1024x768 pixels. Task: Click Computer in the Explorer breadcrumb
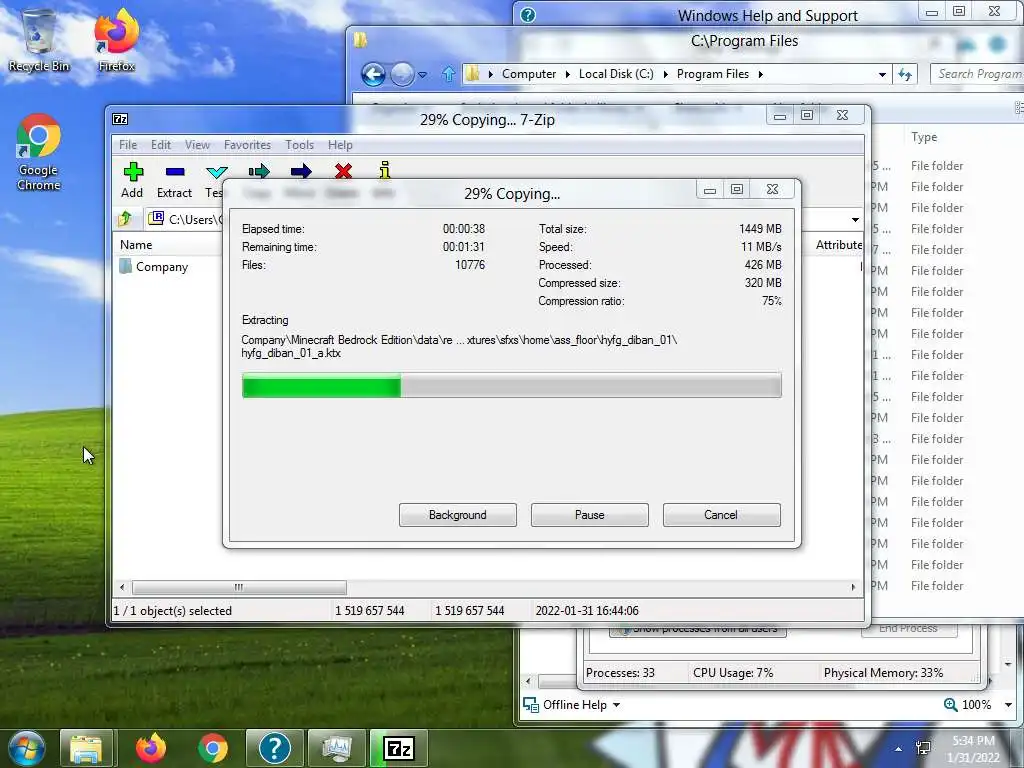point(529,74)
